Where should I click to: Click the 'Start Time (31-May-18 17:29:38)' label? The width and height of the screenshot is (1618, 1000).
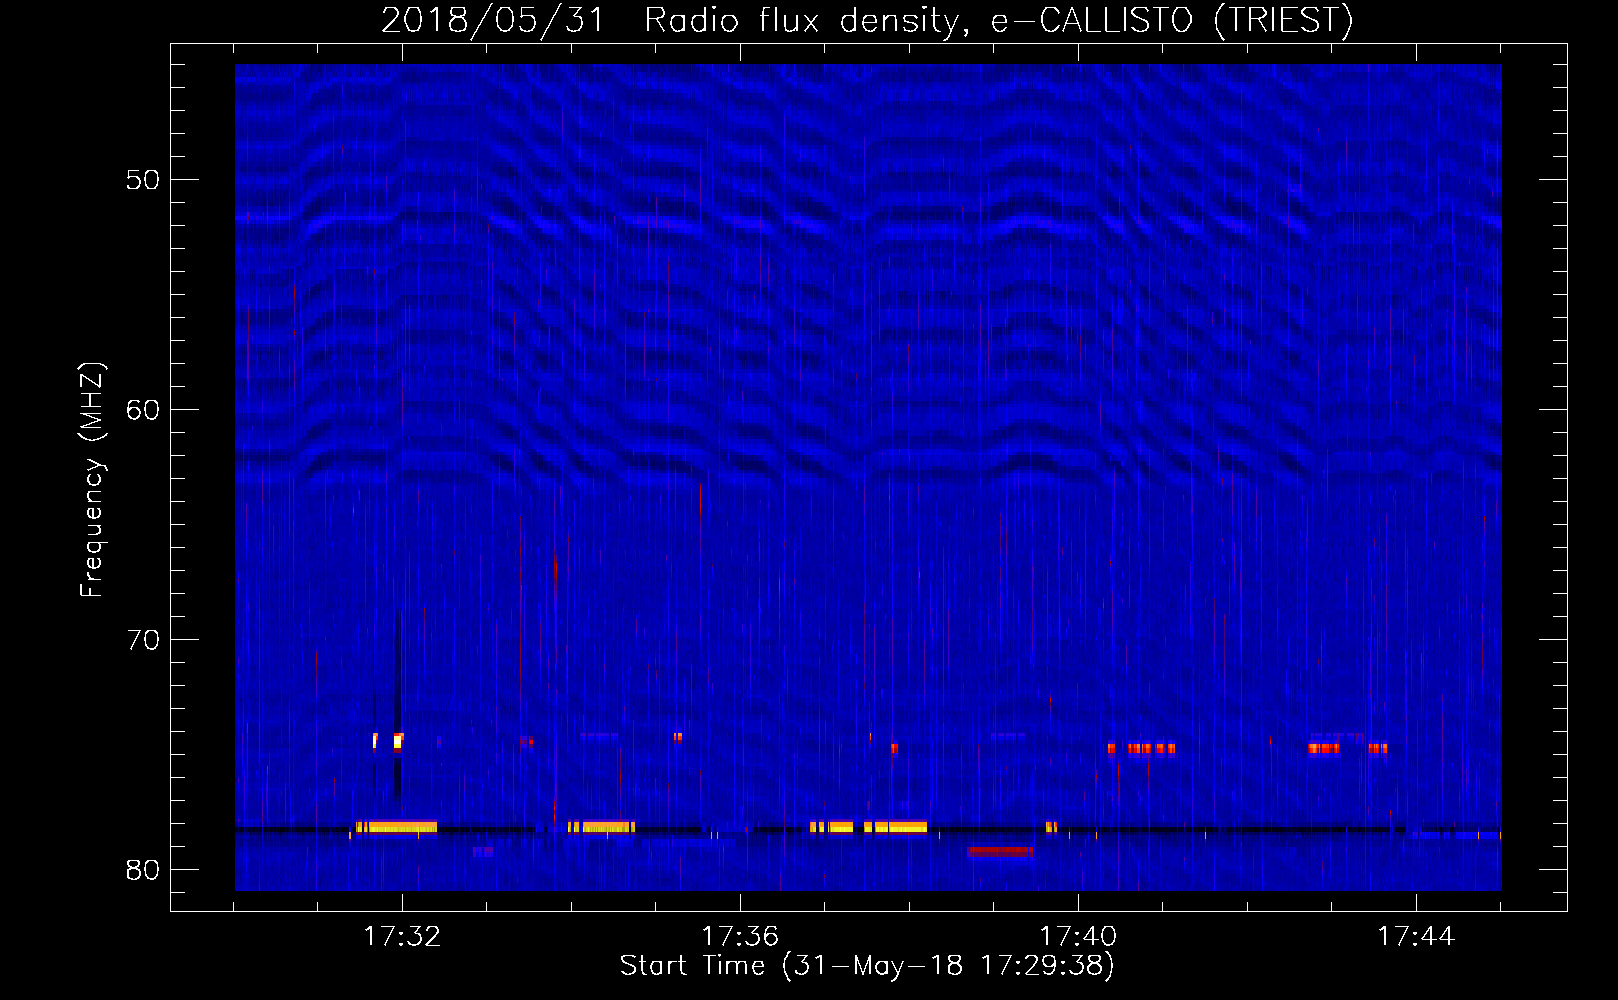pyautogui.click(x=867, y=966)
